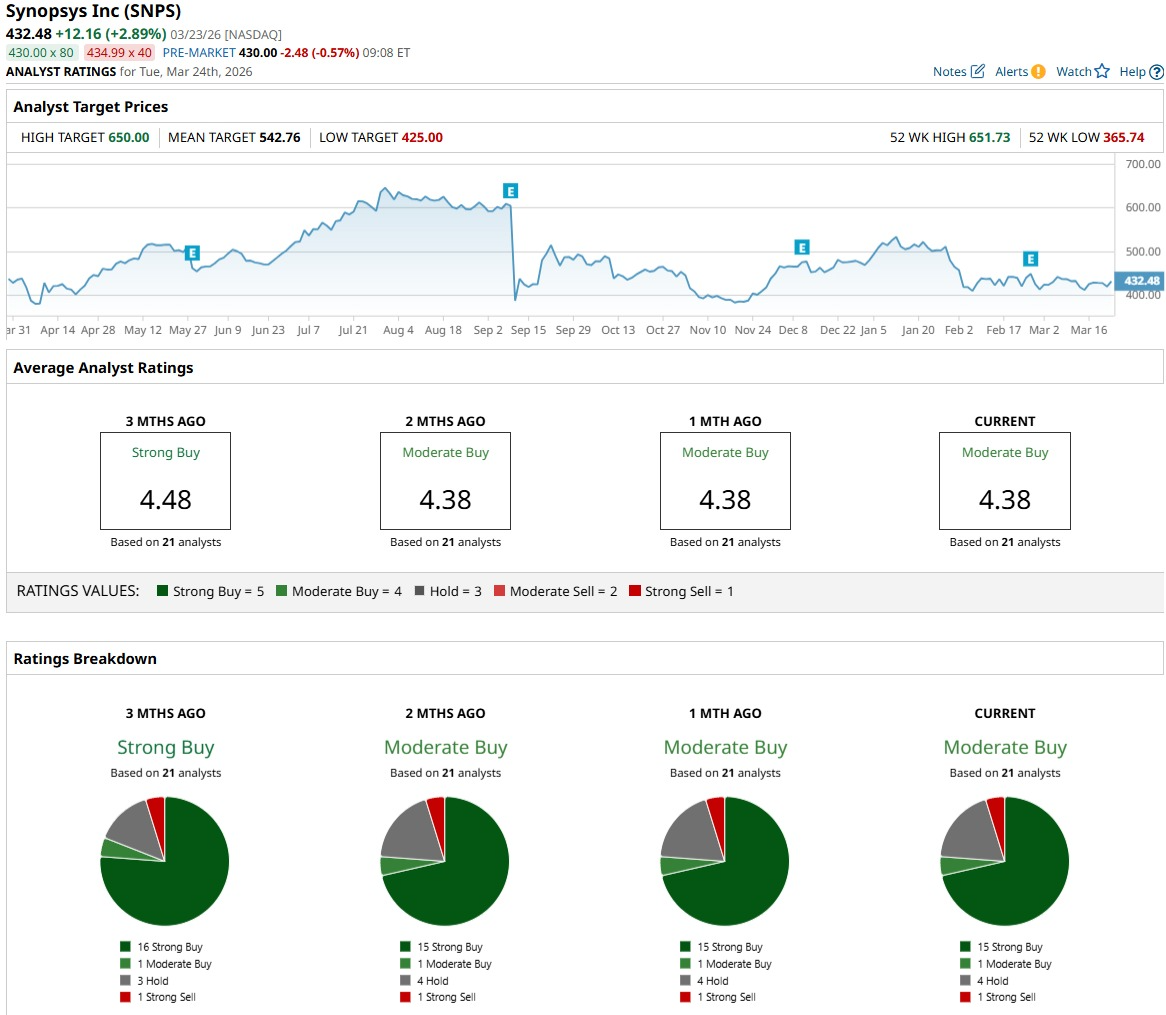1166x1015 pixels.
Task: Click the light green Moderate Buy legend swatch
Action: [281, 590]
